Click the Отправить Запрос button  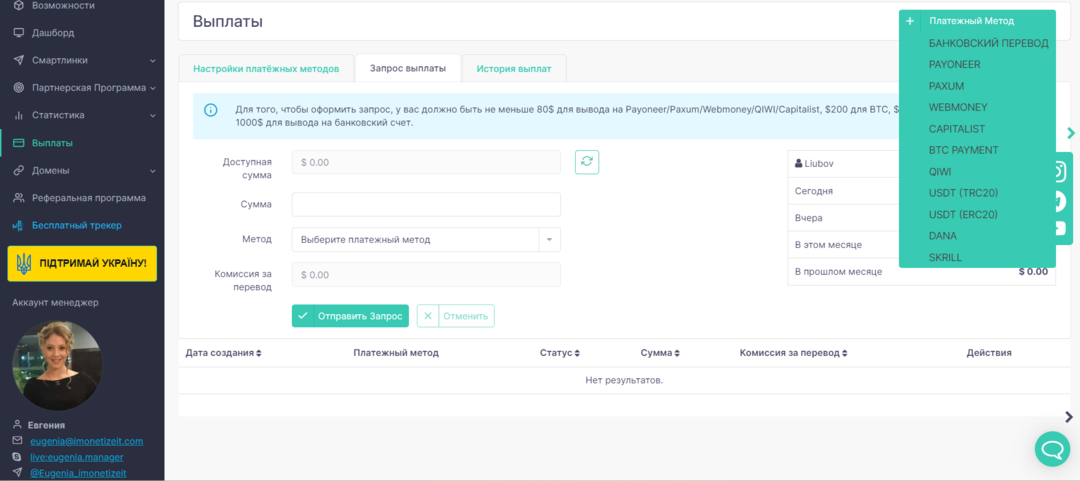click(350, 316)
